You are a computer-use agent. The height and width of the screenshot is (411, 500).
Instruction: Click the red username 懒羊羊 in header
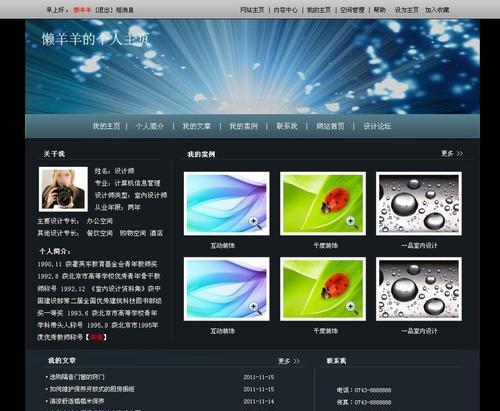pos(82,10)
